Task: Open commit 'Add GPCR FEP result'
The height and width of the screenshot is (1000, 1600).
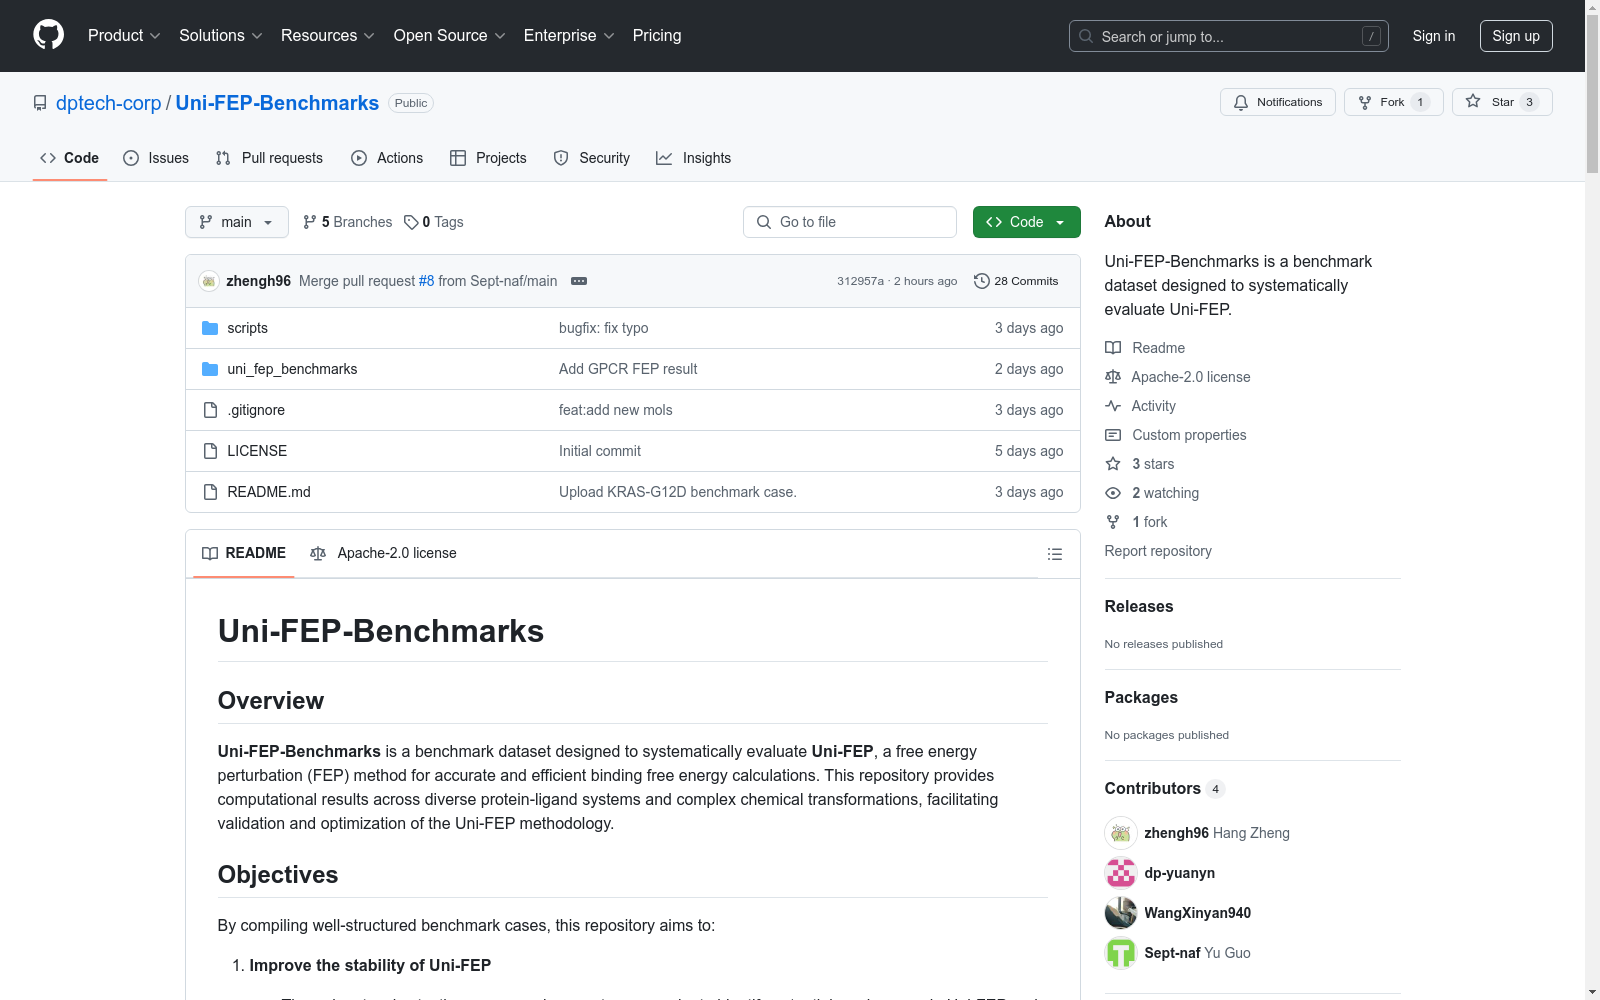Action: point(628,369)
